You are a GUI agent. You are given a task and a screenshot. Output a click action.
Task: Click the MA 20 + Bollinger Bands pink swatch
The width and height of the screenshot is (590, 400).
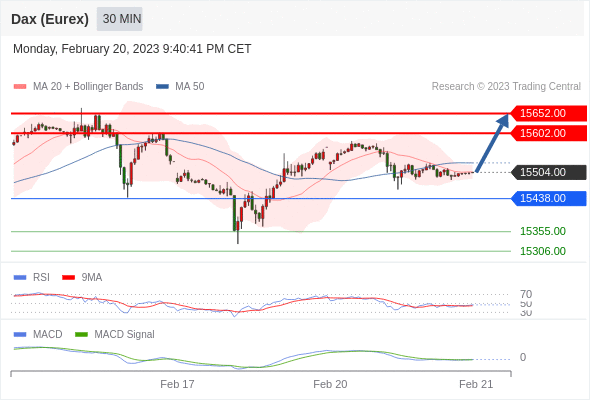[x=20, y=87]
